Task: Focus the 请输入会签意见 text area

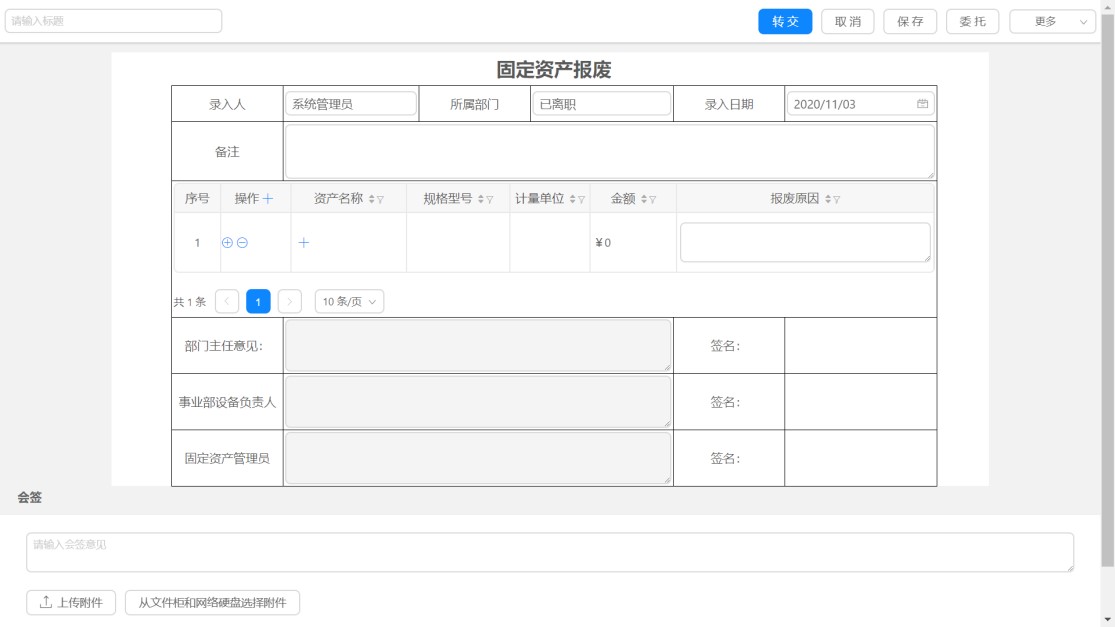Action: tap(550, 552)
